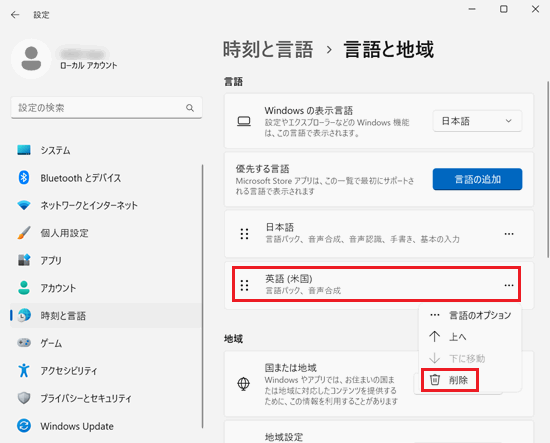The width and height of the screenshot is (550, 443).
Task: Open the more options for 英語 (米国)
Action: click(509, 285)
